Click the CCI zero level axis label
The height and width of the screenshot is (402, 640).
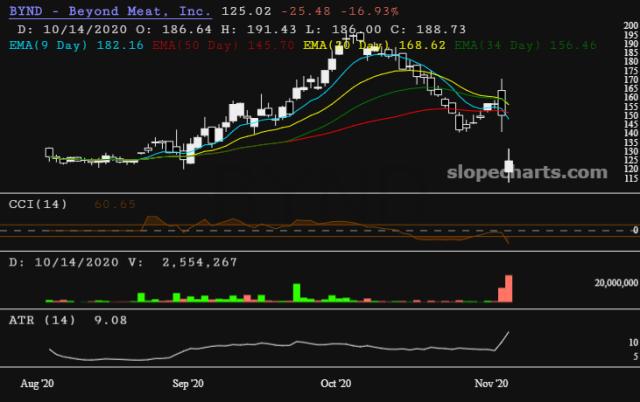(633, 231)
